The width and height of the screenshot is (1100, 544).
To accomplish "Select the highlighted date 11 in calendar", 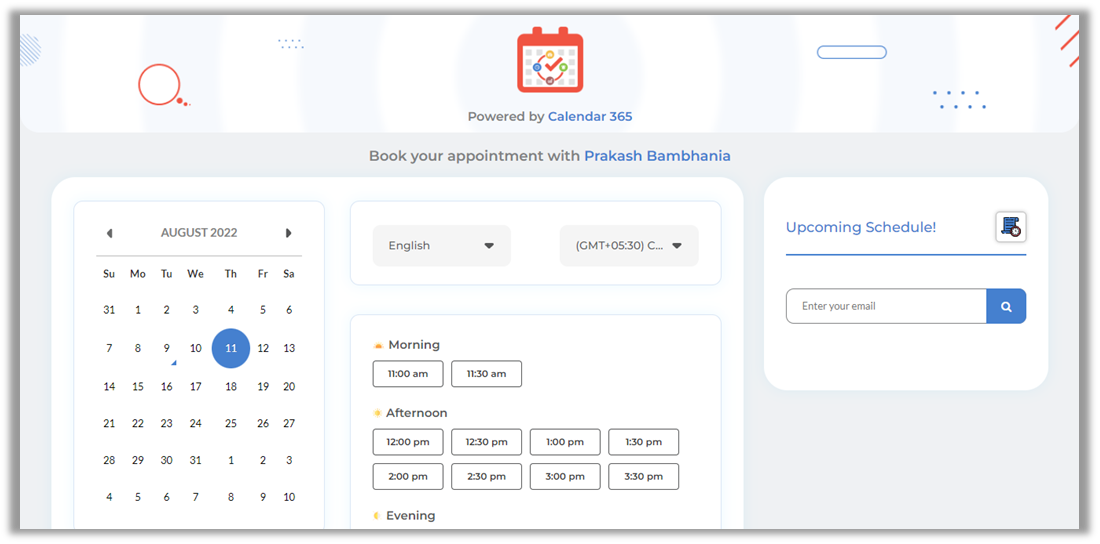I will tap(231, 348).
